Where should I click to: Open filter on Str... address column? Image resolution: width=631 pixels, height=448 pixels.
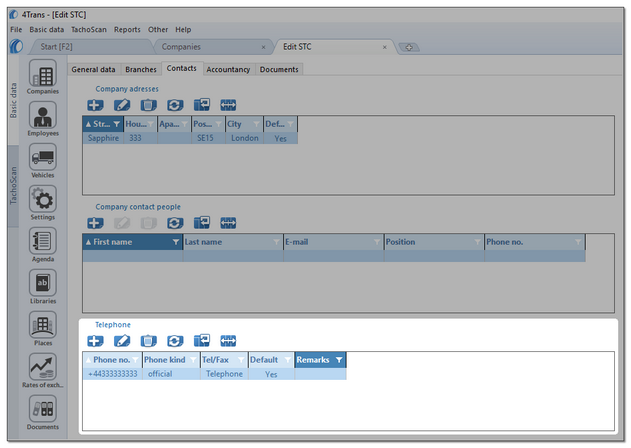point(117,124)
